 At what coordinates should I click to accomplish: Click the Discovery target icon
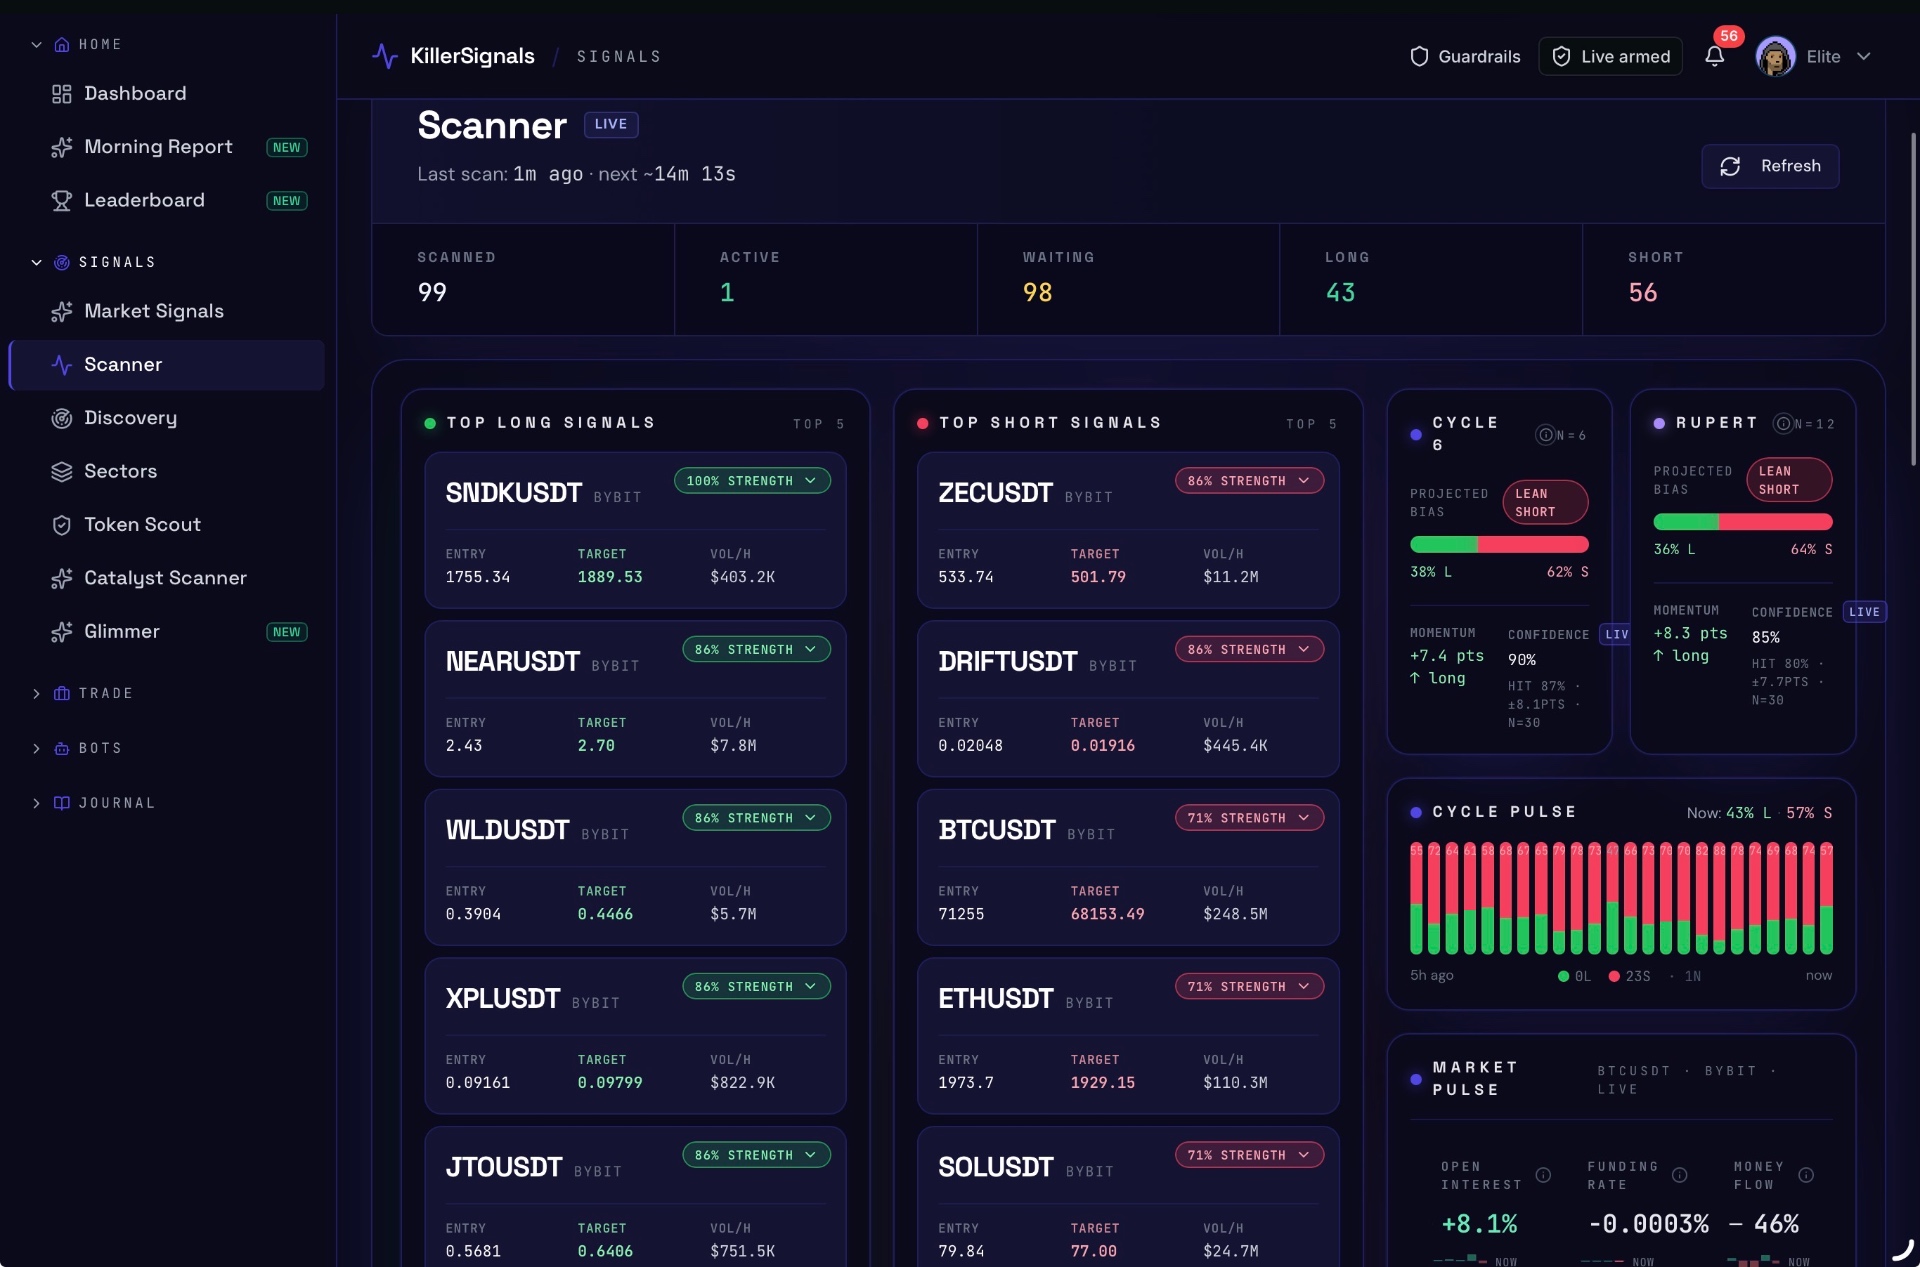62,418
